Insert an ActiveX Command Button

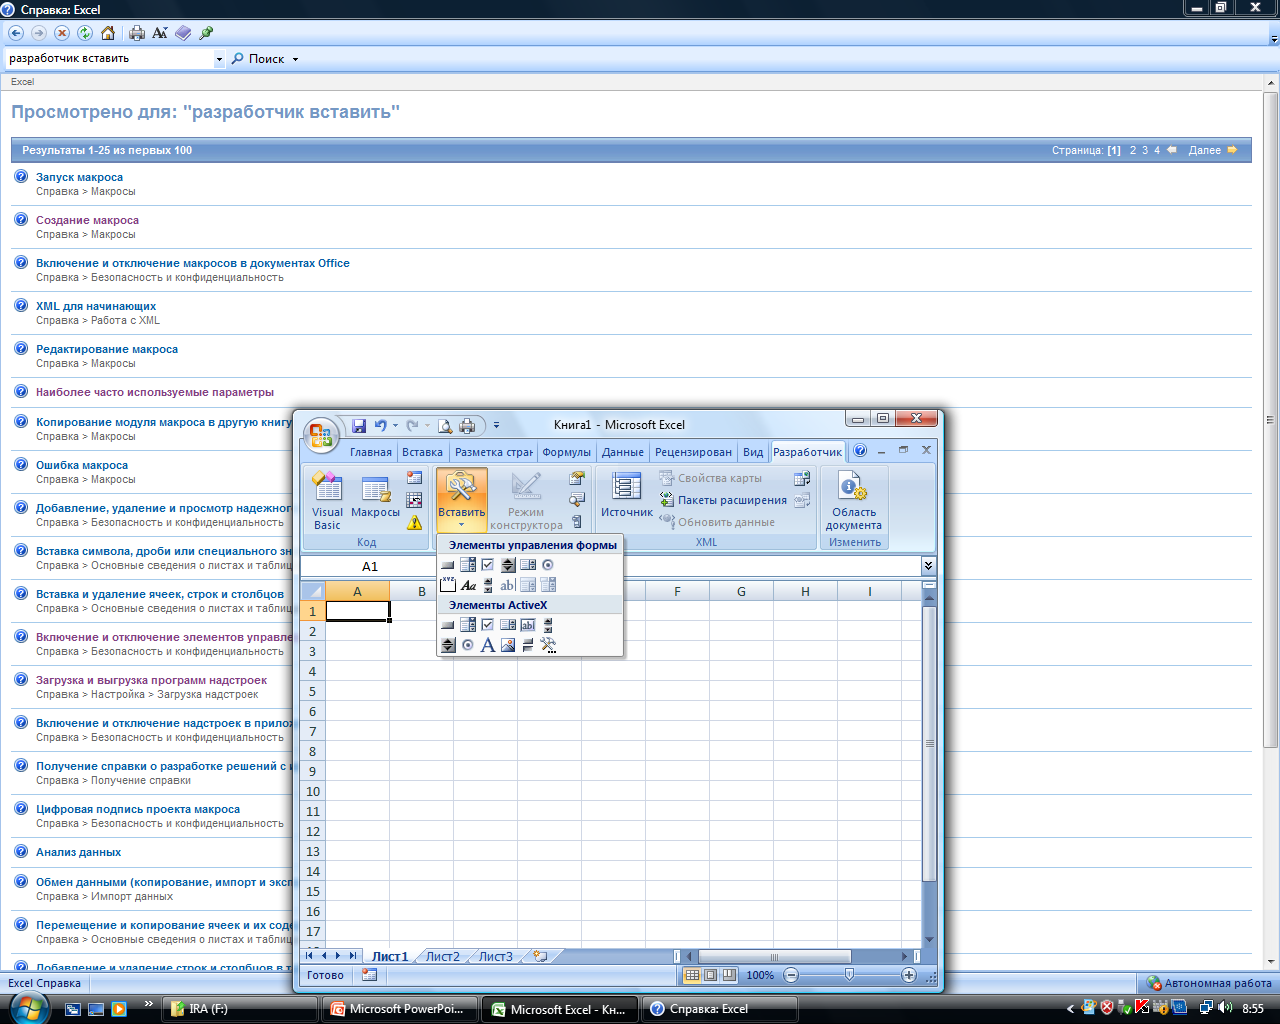(x=448, y=625)
